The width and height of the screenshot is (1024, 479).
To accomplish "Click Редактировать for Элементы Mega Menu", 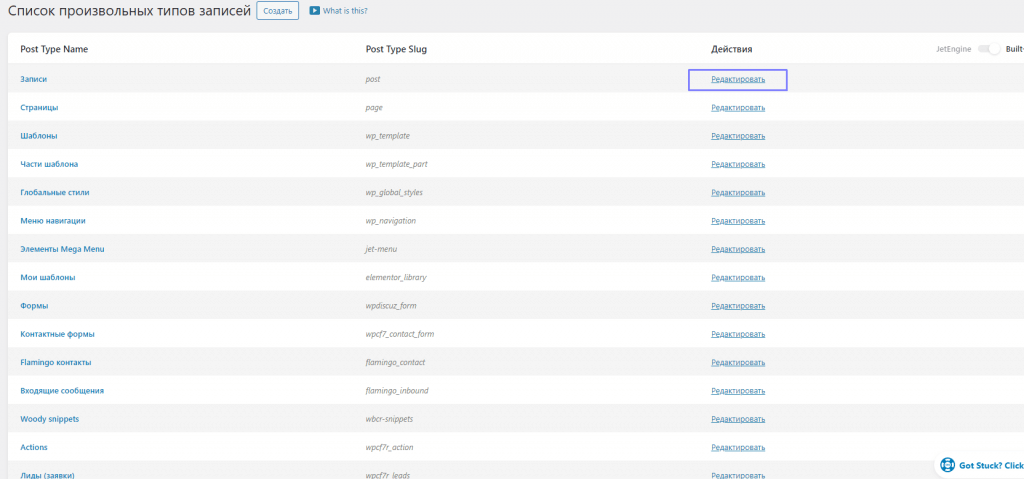I will click(x=738, y=250).
